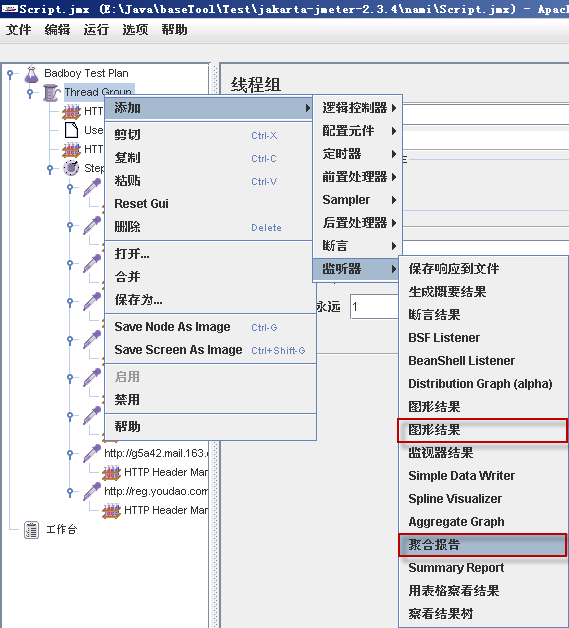Open the 逻辑控制器 submenu
The image size is (569, 628).
(x=357, y=108)
